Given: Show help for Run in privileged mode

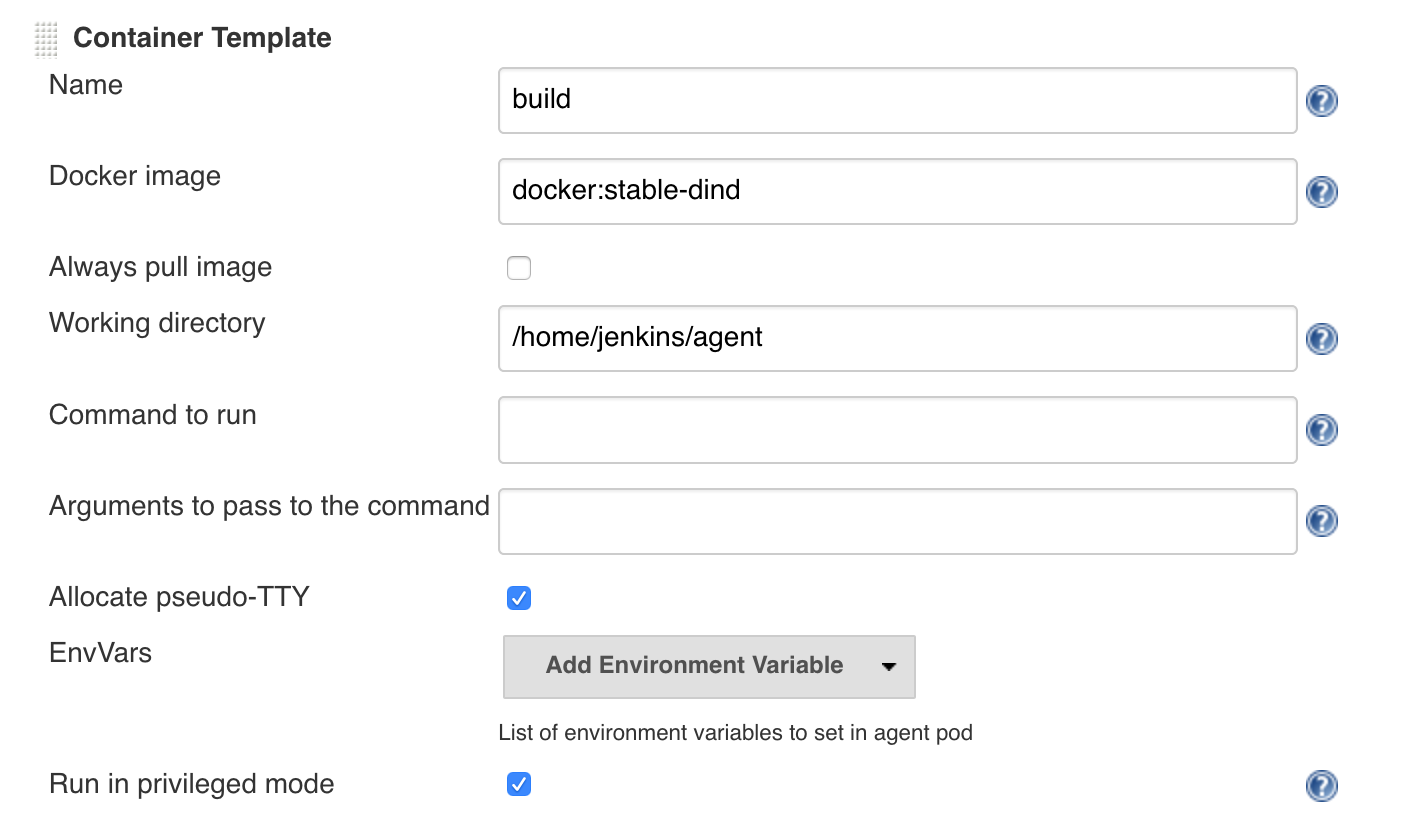Looking at the screenshot, I should coord(1321,786).
